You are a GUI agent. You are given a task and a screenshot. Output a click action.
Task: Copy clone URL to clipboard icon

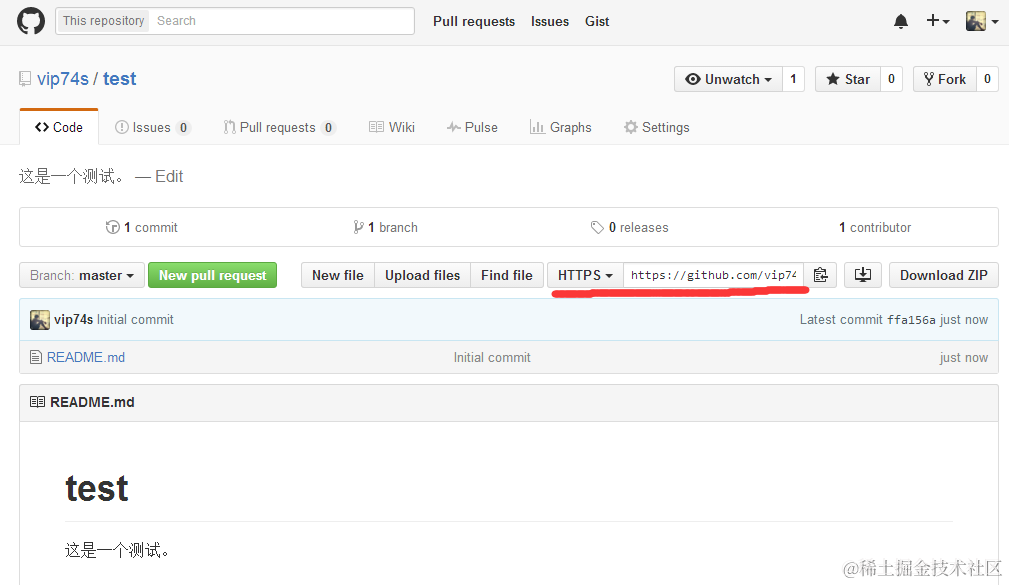[x=820, y=275]
